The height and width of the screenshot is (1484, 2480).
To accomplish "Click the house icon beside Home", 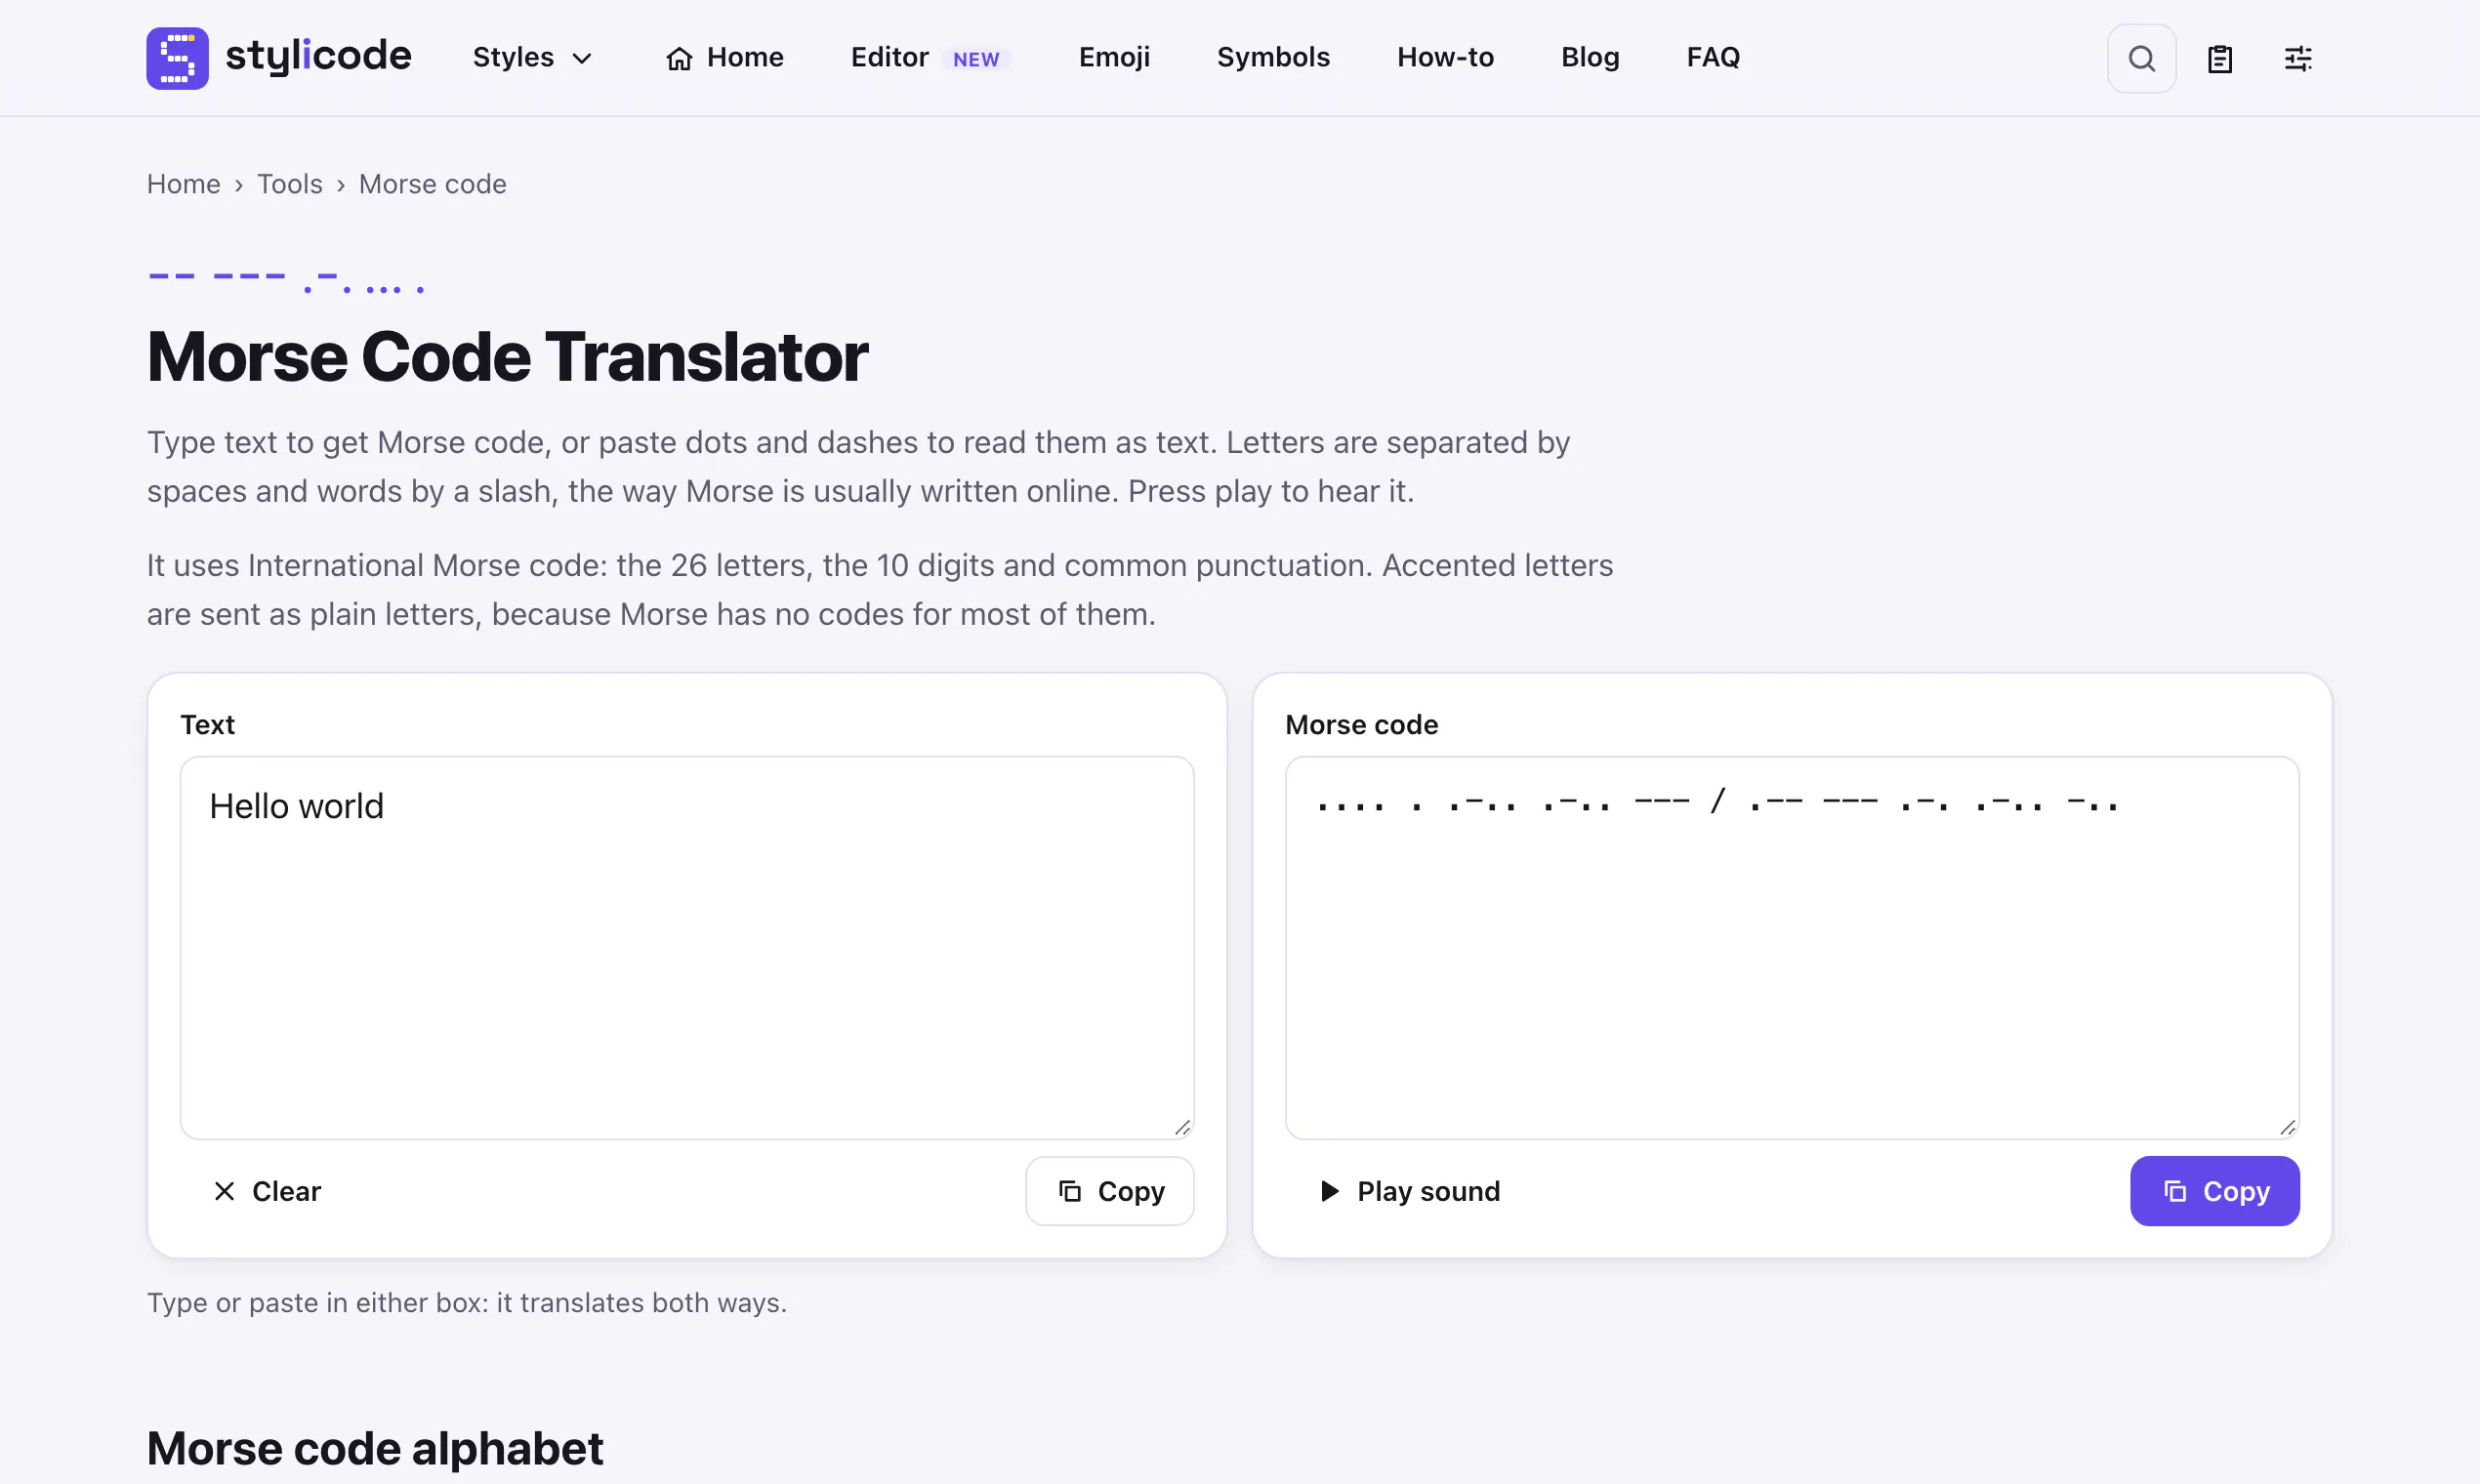I will click(679, 59).
